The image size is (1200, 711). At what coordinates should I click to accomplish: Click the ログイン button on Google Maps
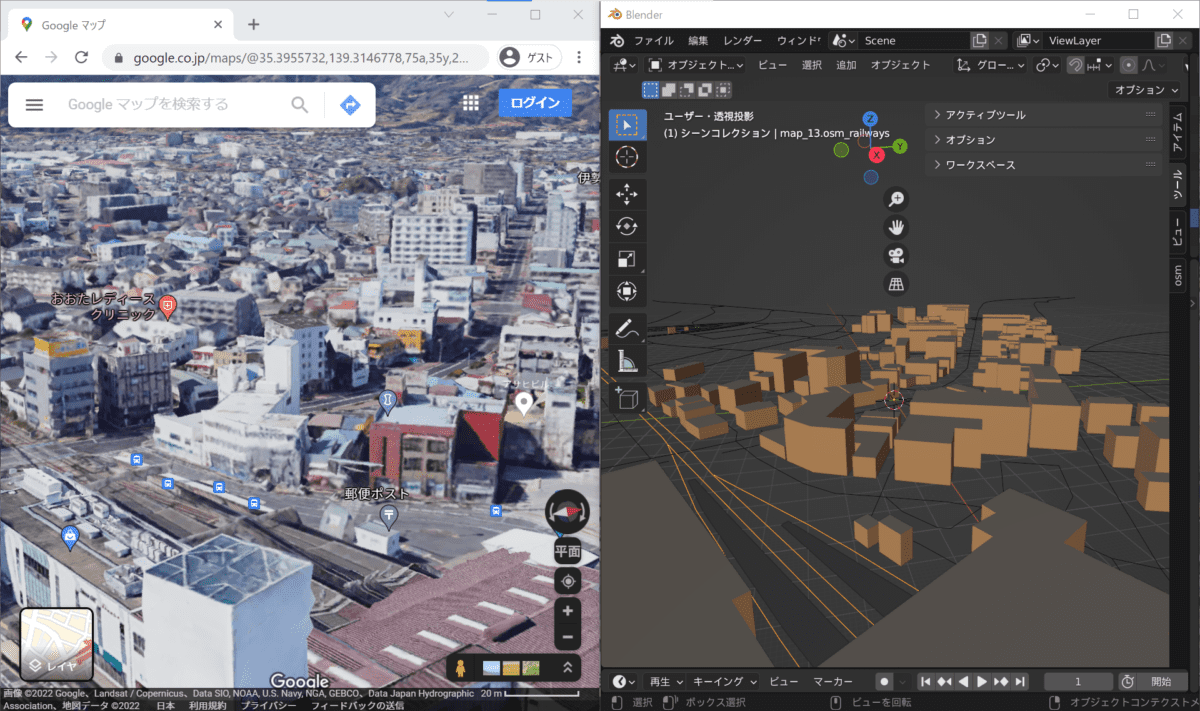(534, 104)
